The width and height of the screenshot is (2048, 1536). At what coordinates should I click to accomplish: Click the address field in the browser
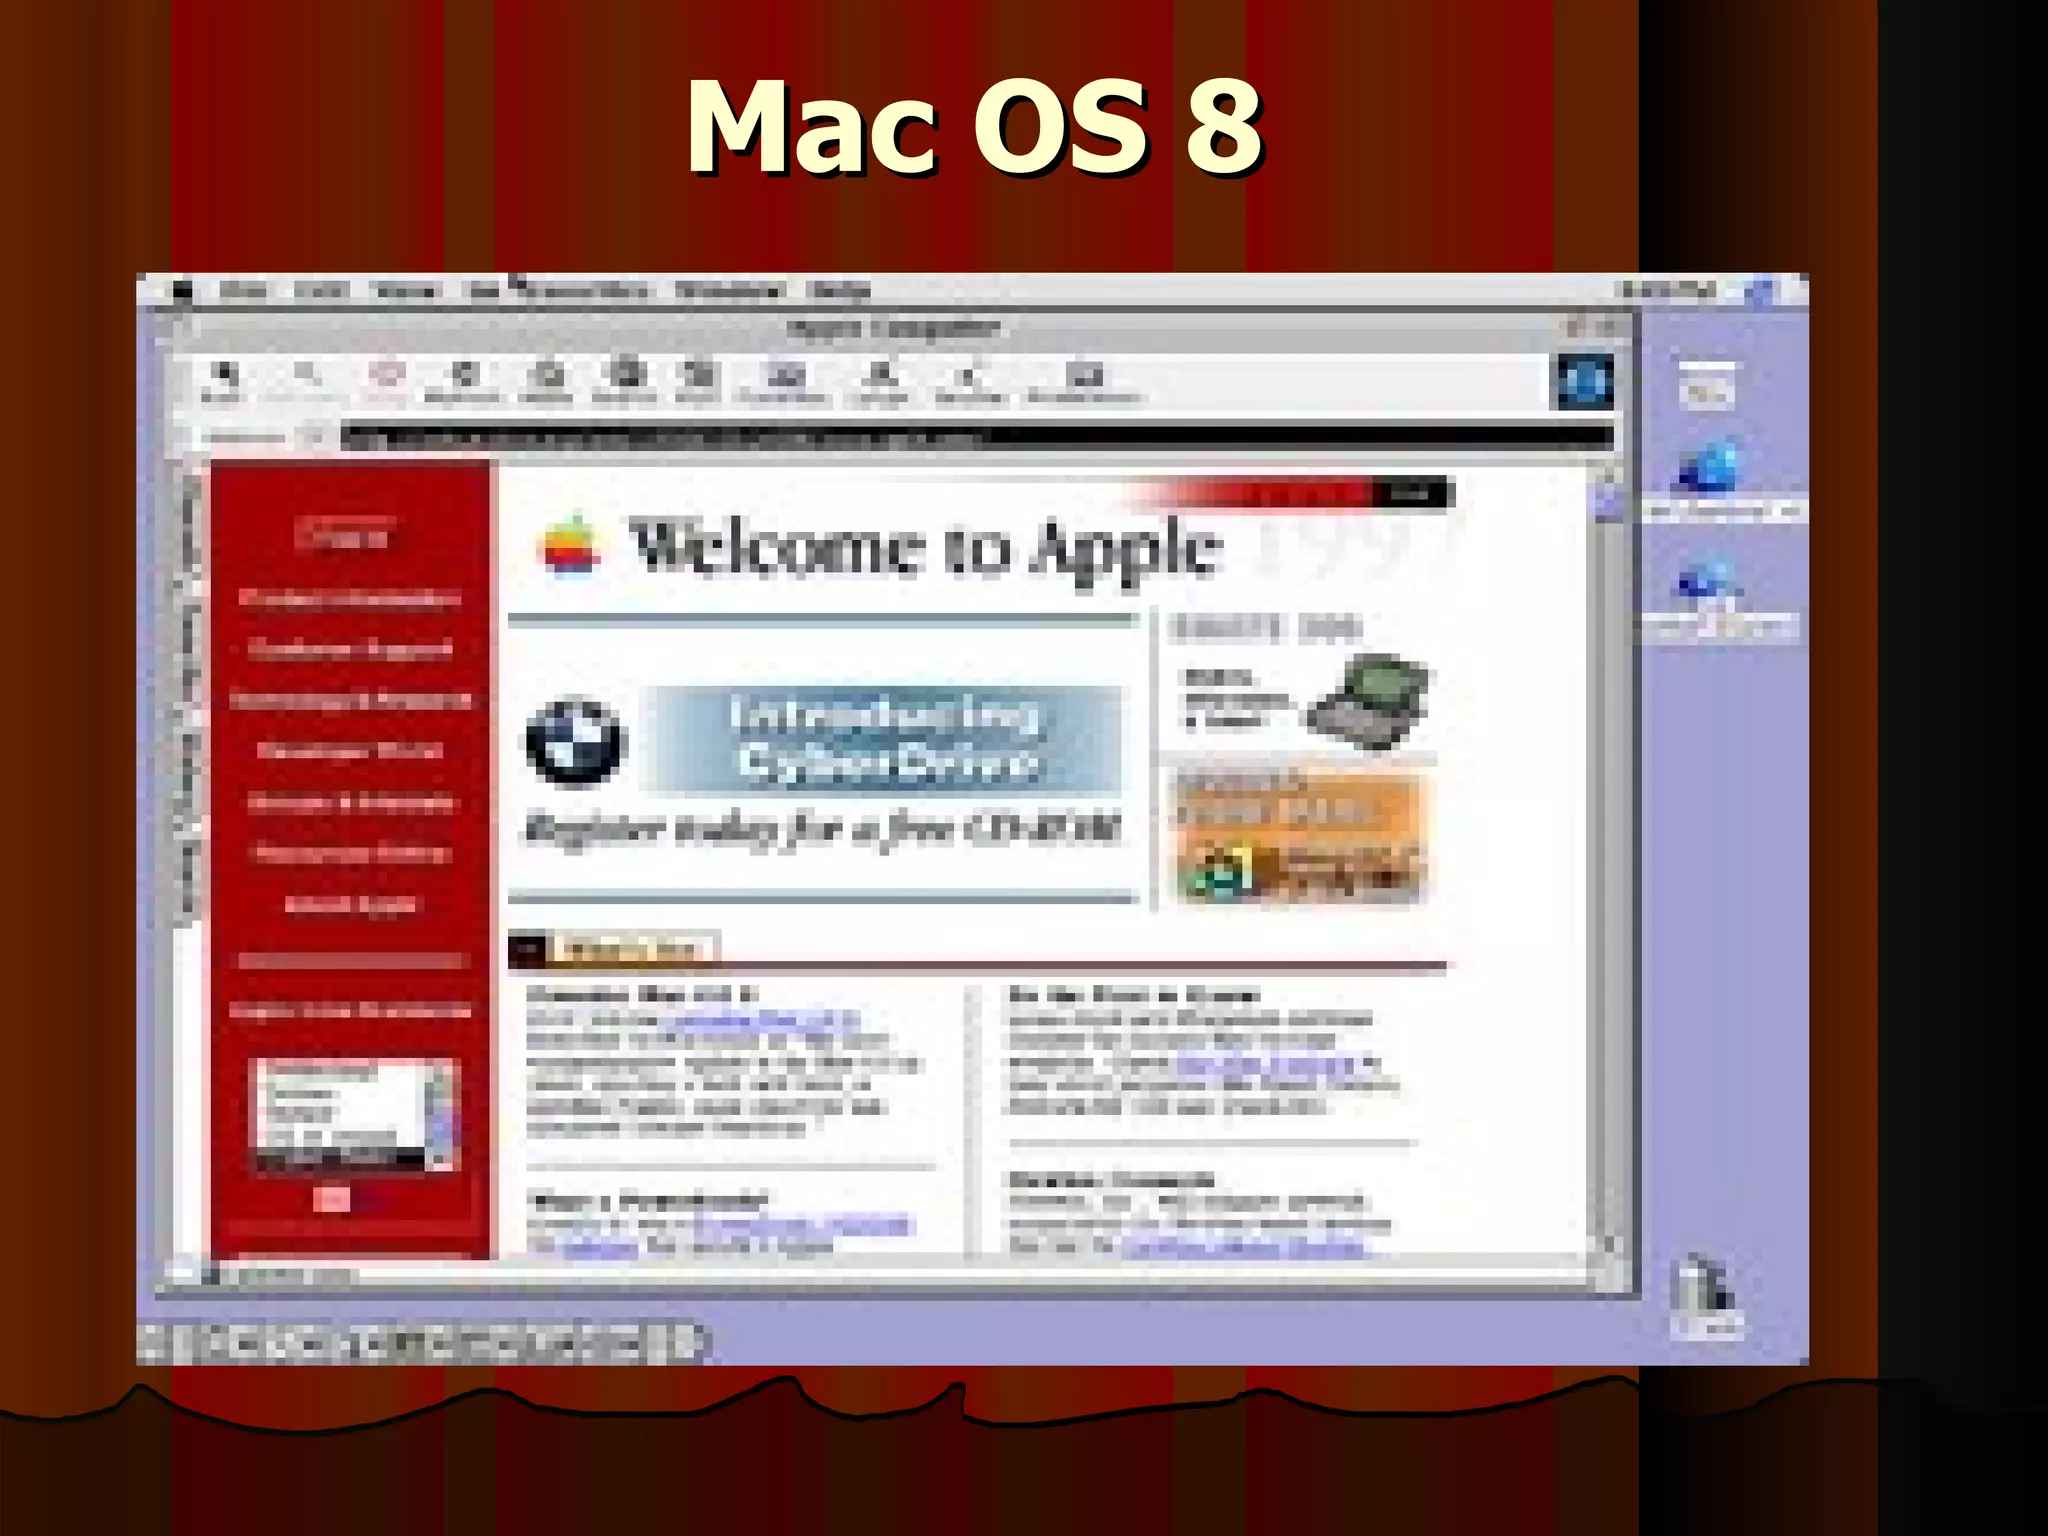coord(976,437)
